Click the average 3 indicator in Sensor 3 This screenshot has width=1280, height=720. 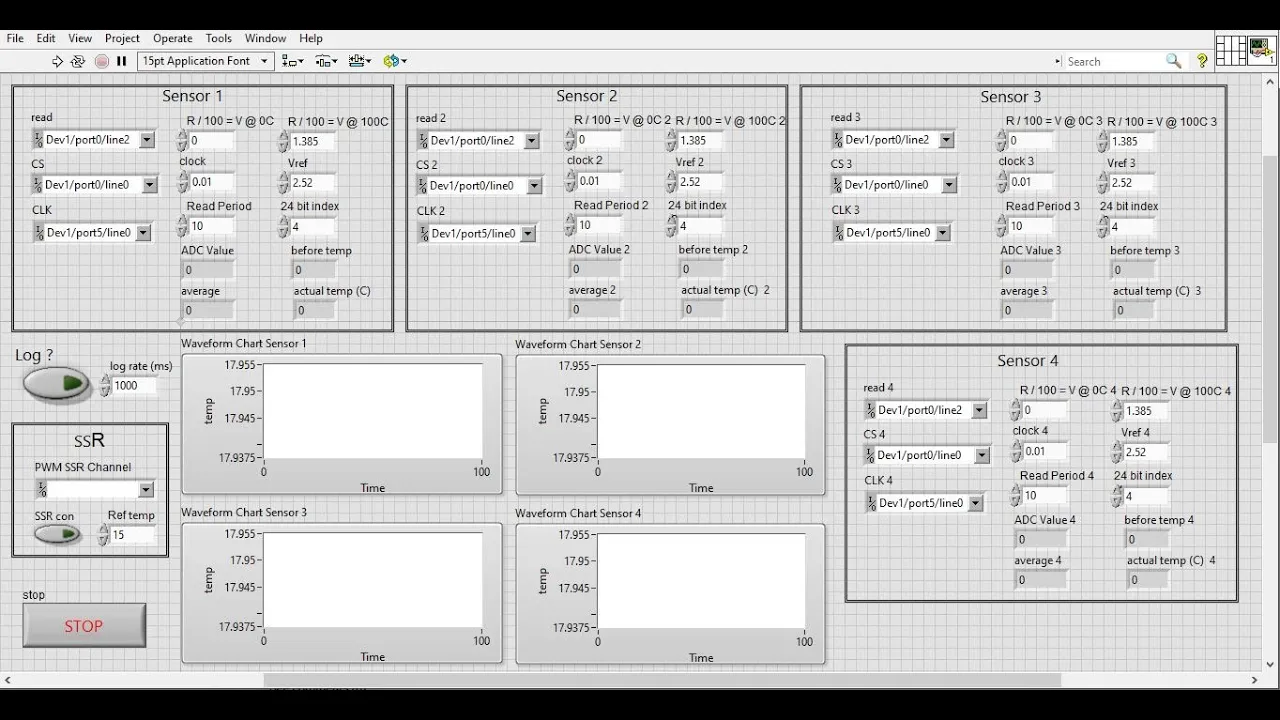[x=1027, y=310]
